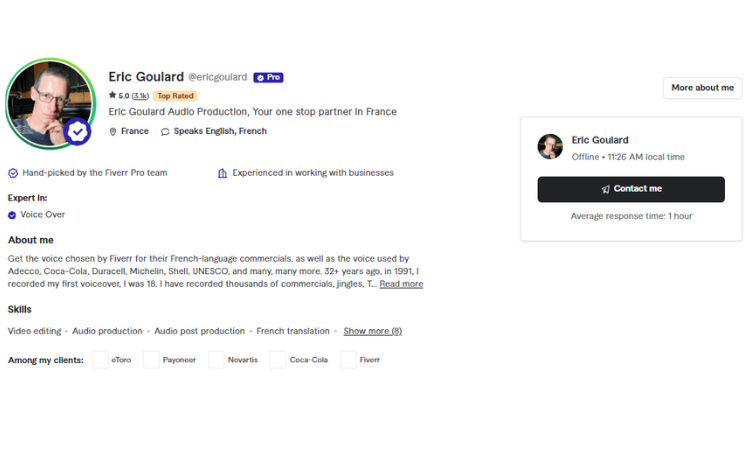Expand skills list with Show more (8)
The image size is (746, 465).
372,331
